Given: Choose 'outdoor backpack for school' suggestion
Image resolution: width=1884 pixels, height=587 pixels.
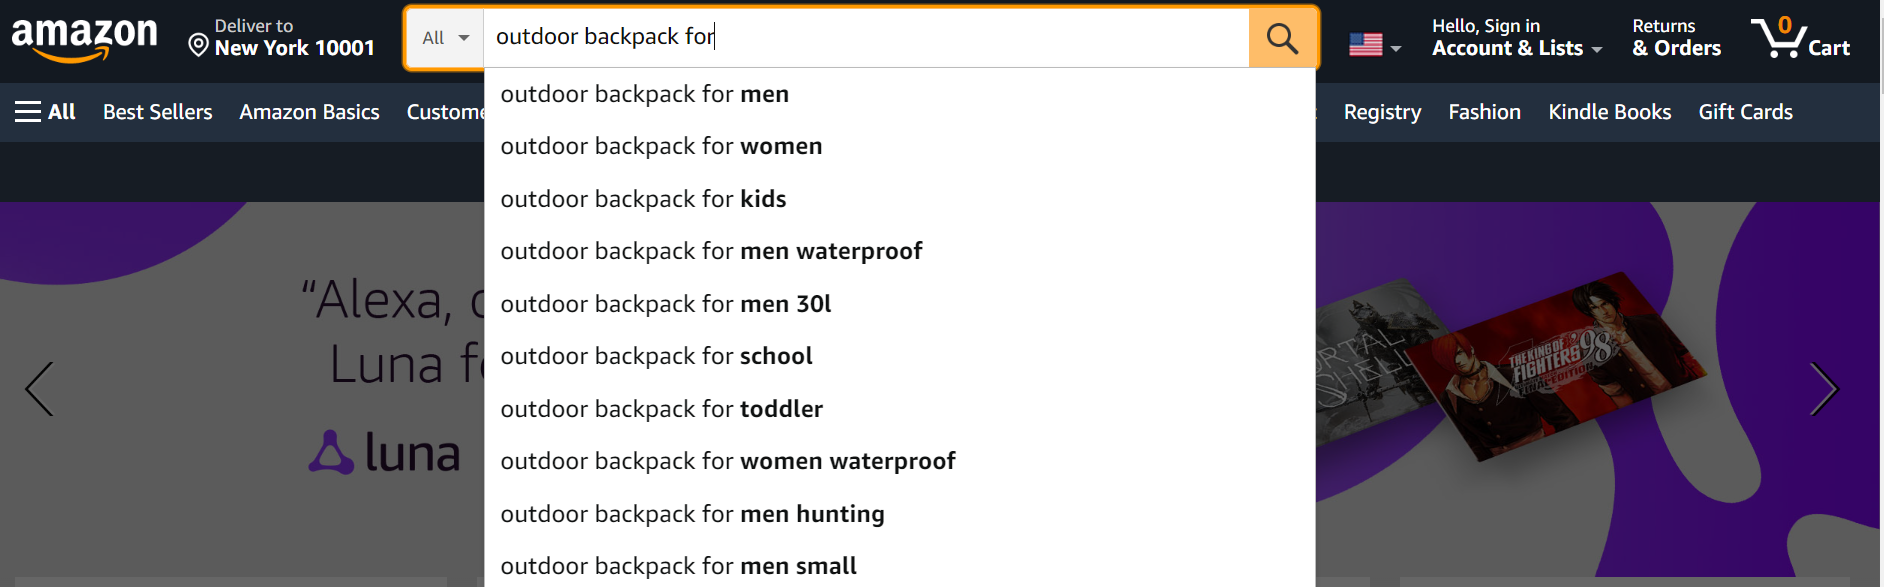Looking at the screenshot, I should tap(656, 356).
